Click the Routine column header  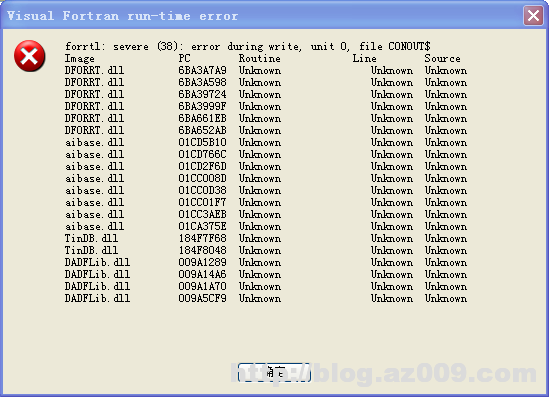click(x=260, y=58)
